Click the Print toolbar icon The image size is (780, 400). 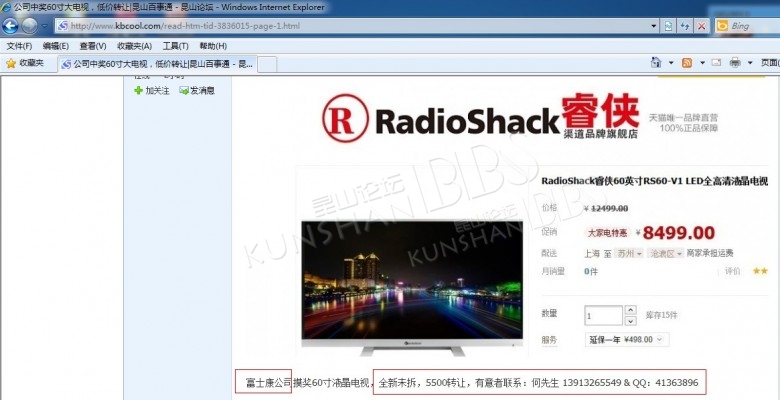tap(735, 63)
